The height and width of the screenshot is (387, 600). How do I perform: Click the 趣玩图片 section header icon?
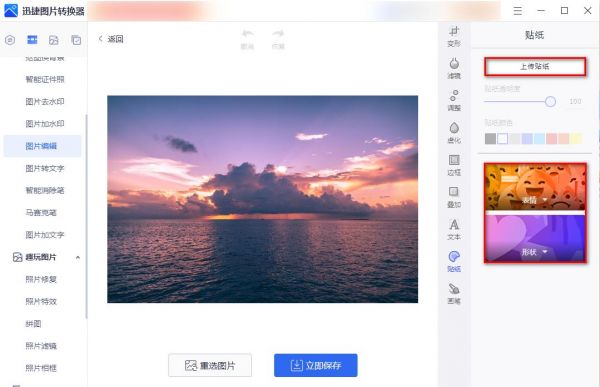[x=18, y=257]
